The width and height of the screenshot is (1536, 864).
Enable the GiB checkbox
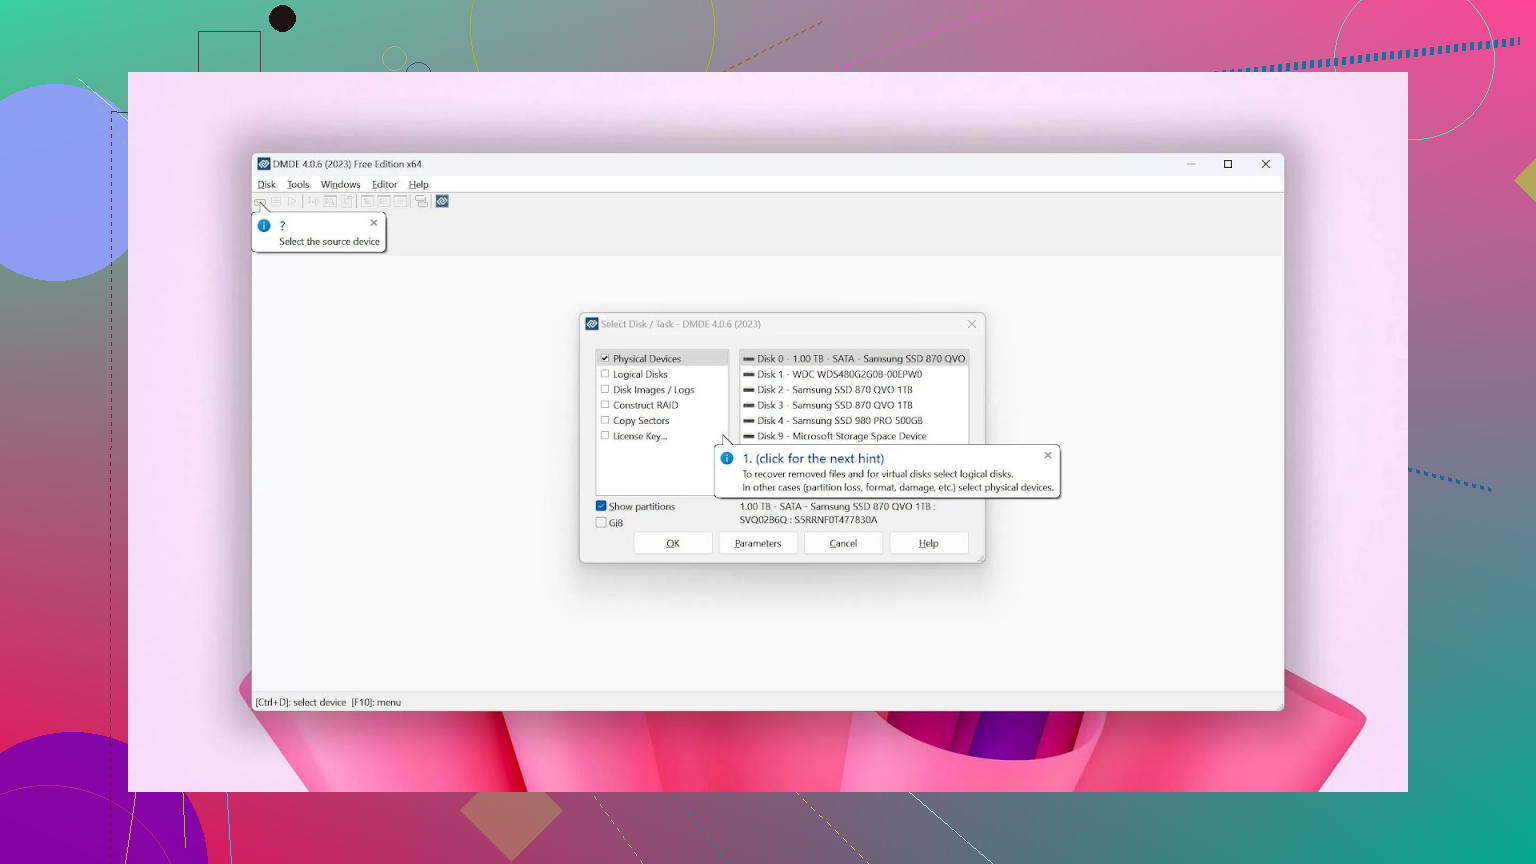click(601, 522)
